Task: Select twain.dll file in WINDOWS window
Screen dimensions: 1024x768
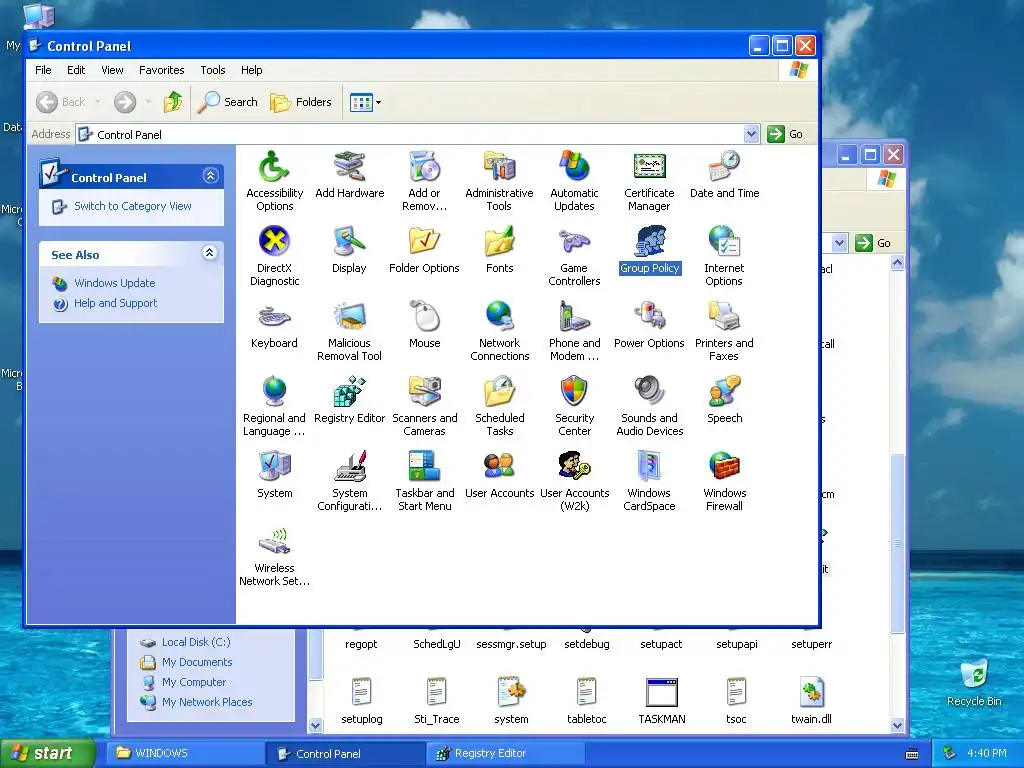Action: click(x=811, y=701)
